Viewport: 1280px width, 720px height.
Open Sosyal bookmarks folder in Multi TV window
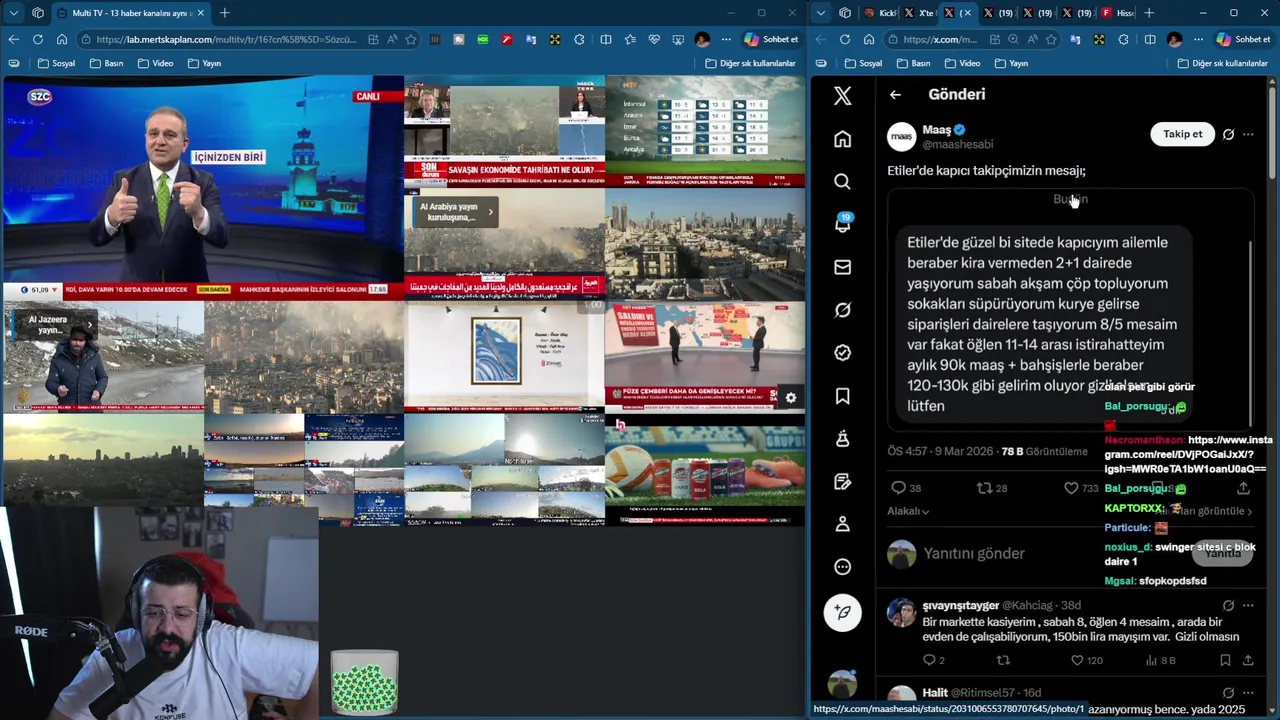click(56, 63)
